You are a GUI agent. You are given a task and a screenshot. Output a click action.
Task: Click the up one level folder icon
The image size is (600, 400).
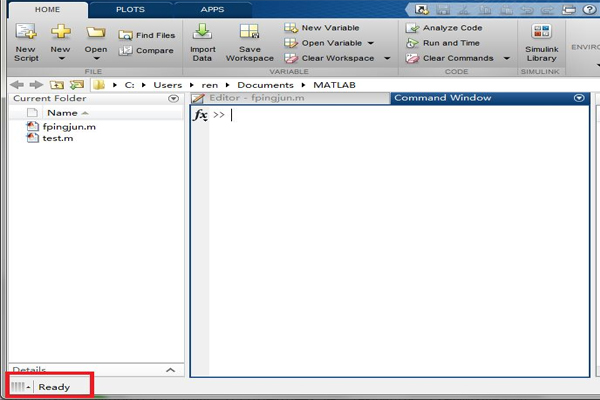click(57, 85)
